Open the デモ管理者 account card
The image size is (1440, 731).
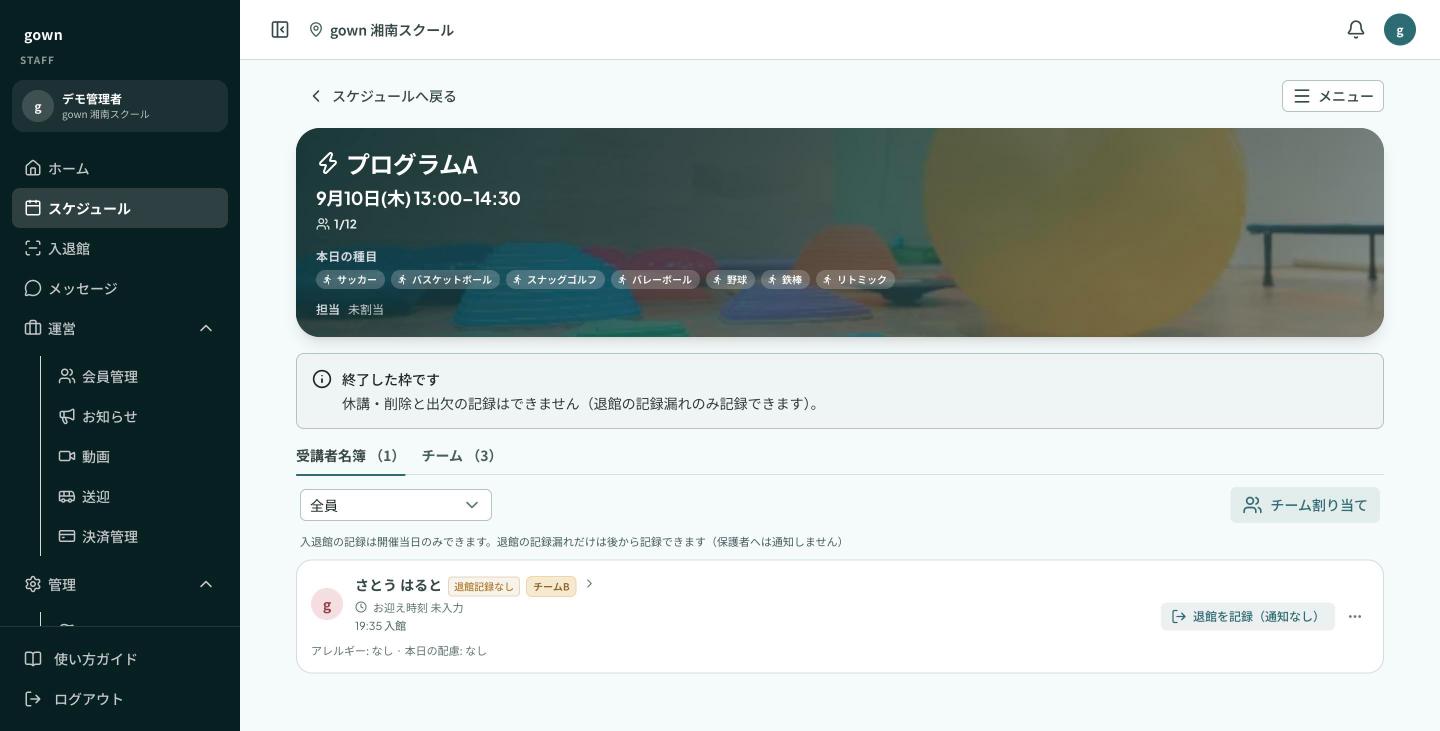tap(120, 106)
